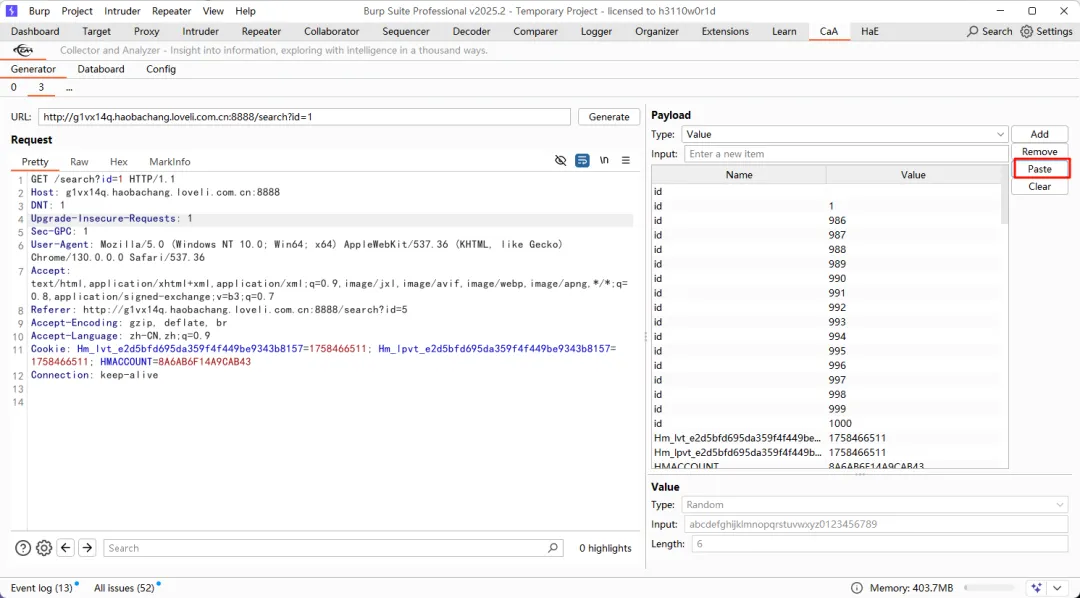Click the memory info icon in status bar

click(857, 588)
